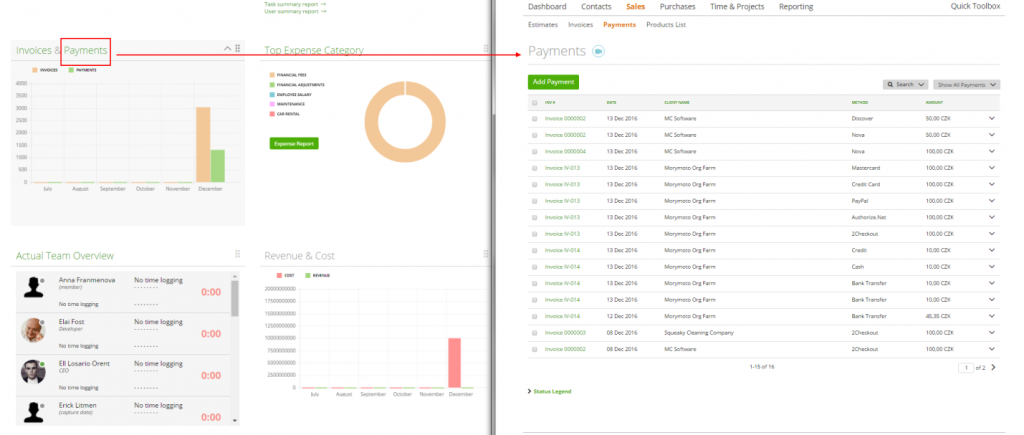Click Top Expense Category widget drag handle
The height and width of the screenshot is (435, 1024).
[486, 48]
